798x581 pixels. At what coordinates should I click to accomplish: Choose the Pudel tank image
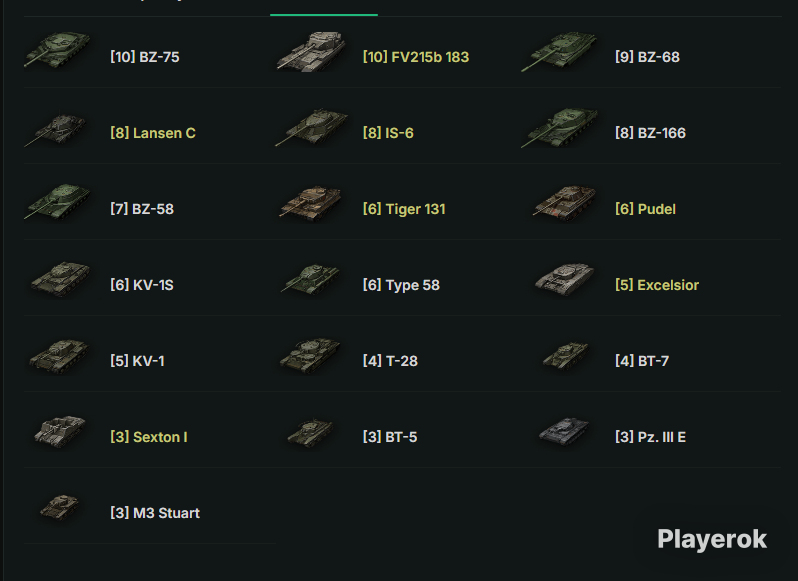[564, 202]
